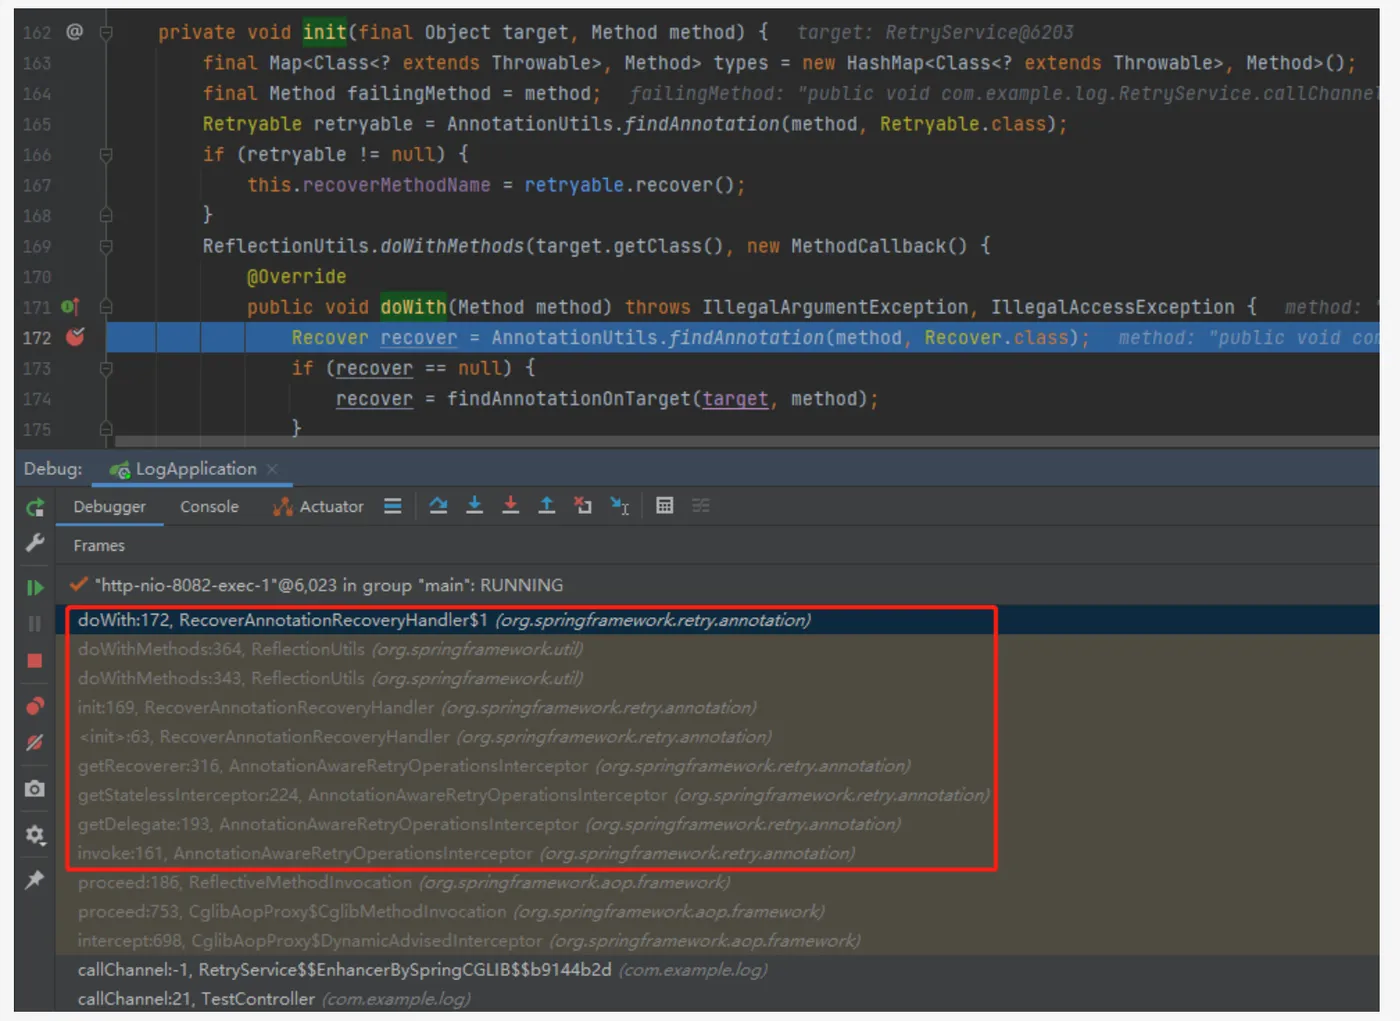
Task: Click the Rerun LogApplication icon
Action: point(35,507)
